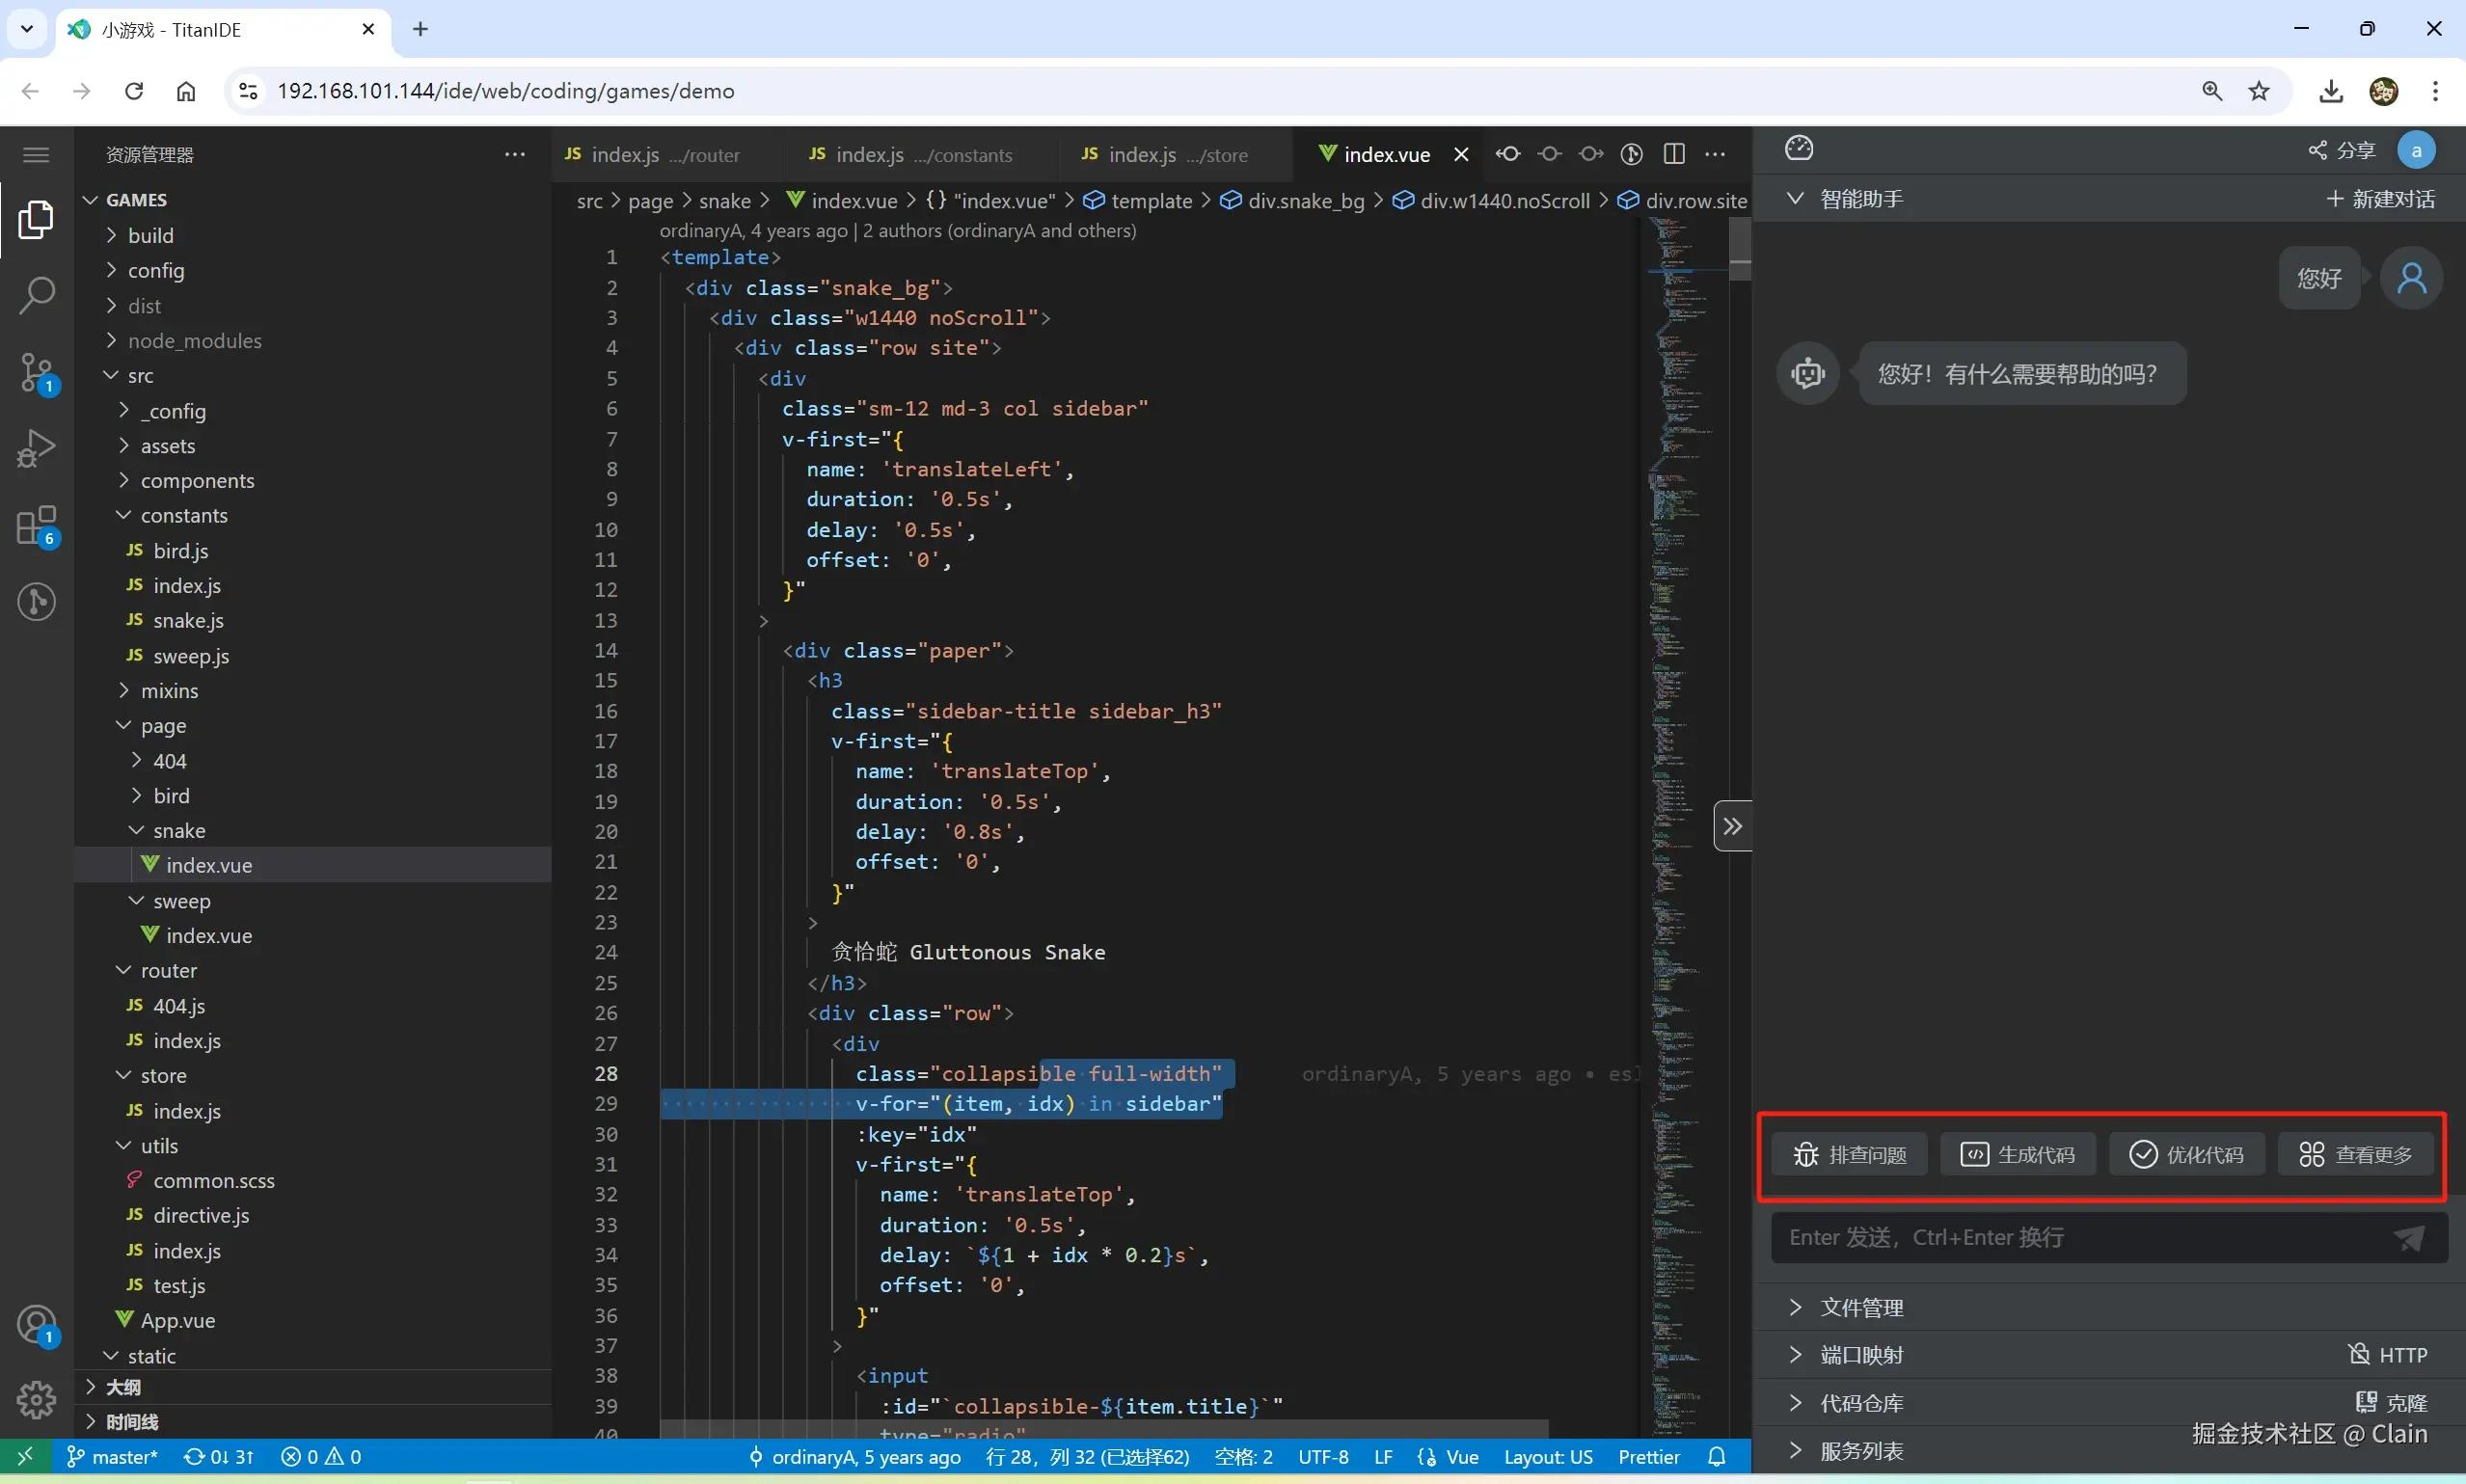The height and width of the screenshot is (1484, 2466).
Task: Close the index.vue editor tab
Action: tap(1461, 154)
